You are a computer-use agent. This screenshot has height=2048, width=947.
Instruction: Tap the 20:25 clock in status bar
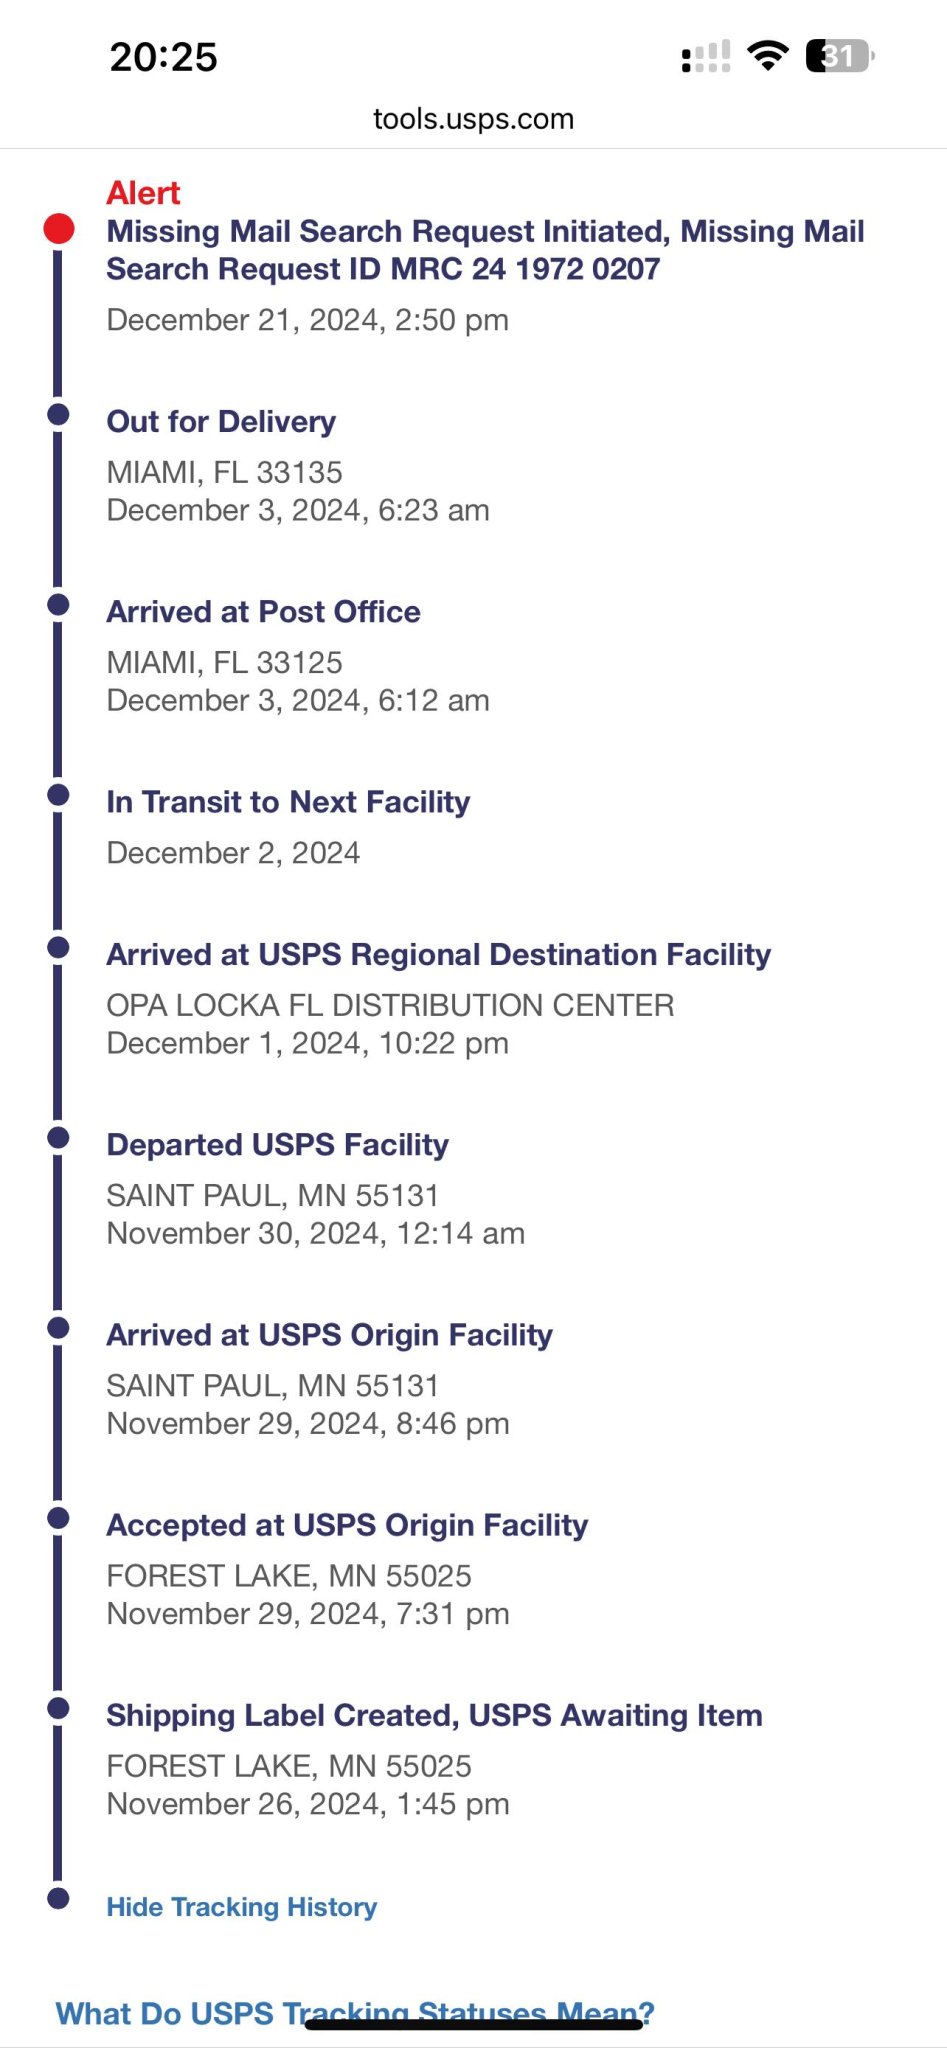164,57
